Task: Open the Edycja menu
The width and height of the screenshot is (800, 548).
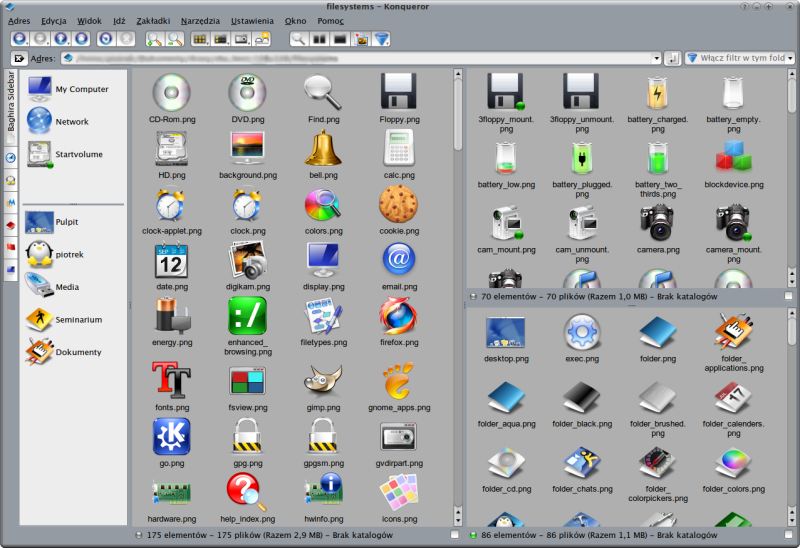Action: point(54,21)
